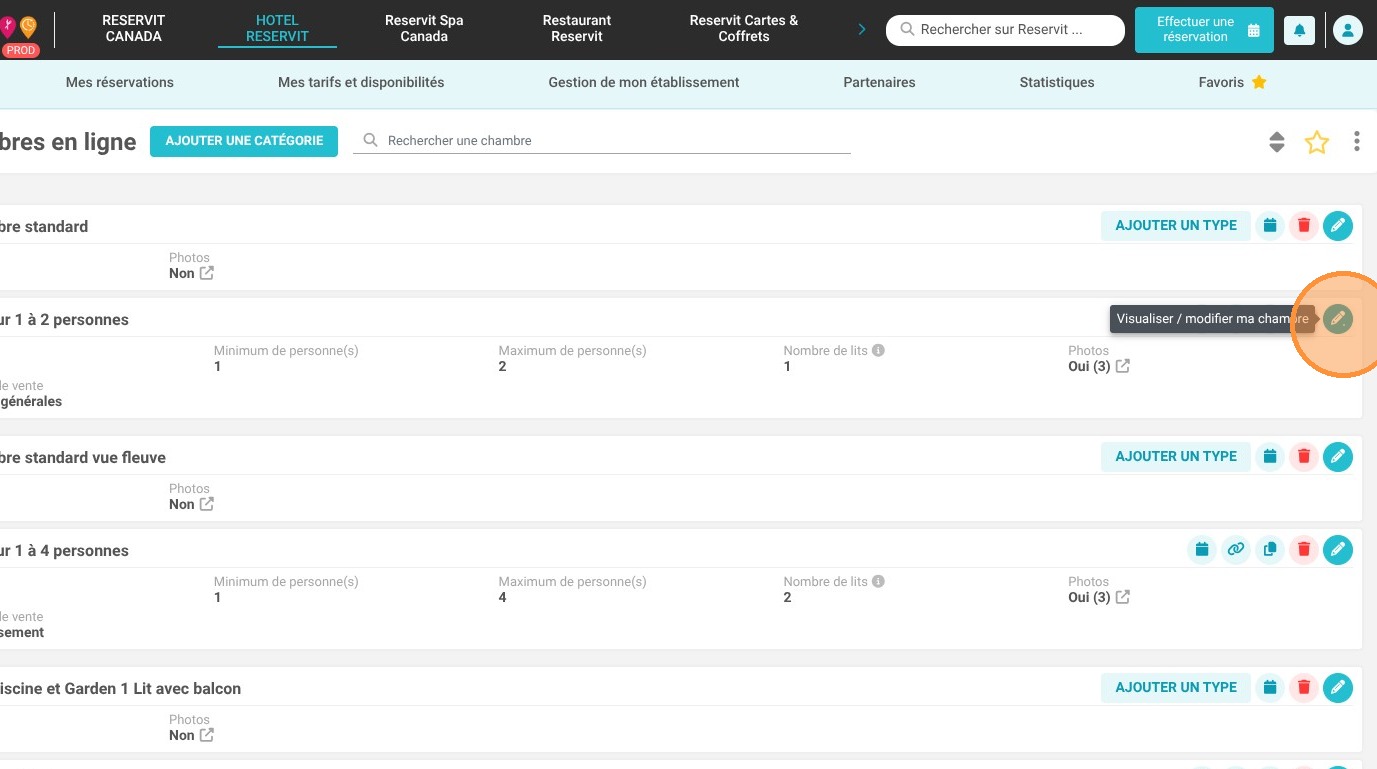Show 'Nombre de lits' info for 1-2 personnes room
The width and height of the screenshot is (1377, 769).
tap(878, 351)
